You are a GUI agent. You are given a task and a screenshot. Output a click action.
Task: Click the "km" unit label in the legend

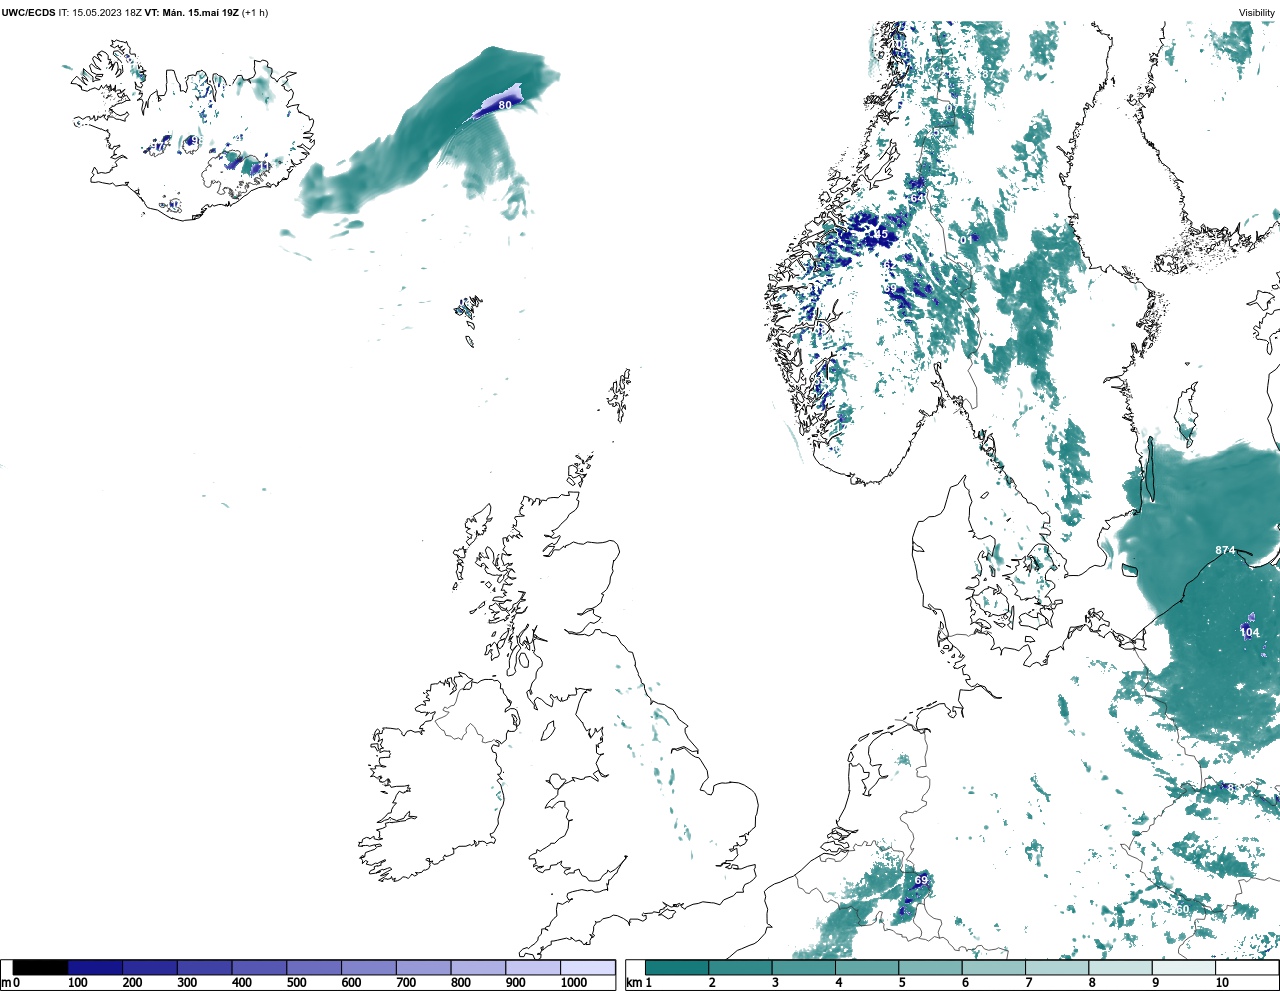coord(633,983)
